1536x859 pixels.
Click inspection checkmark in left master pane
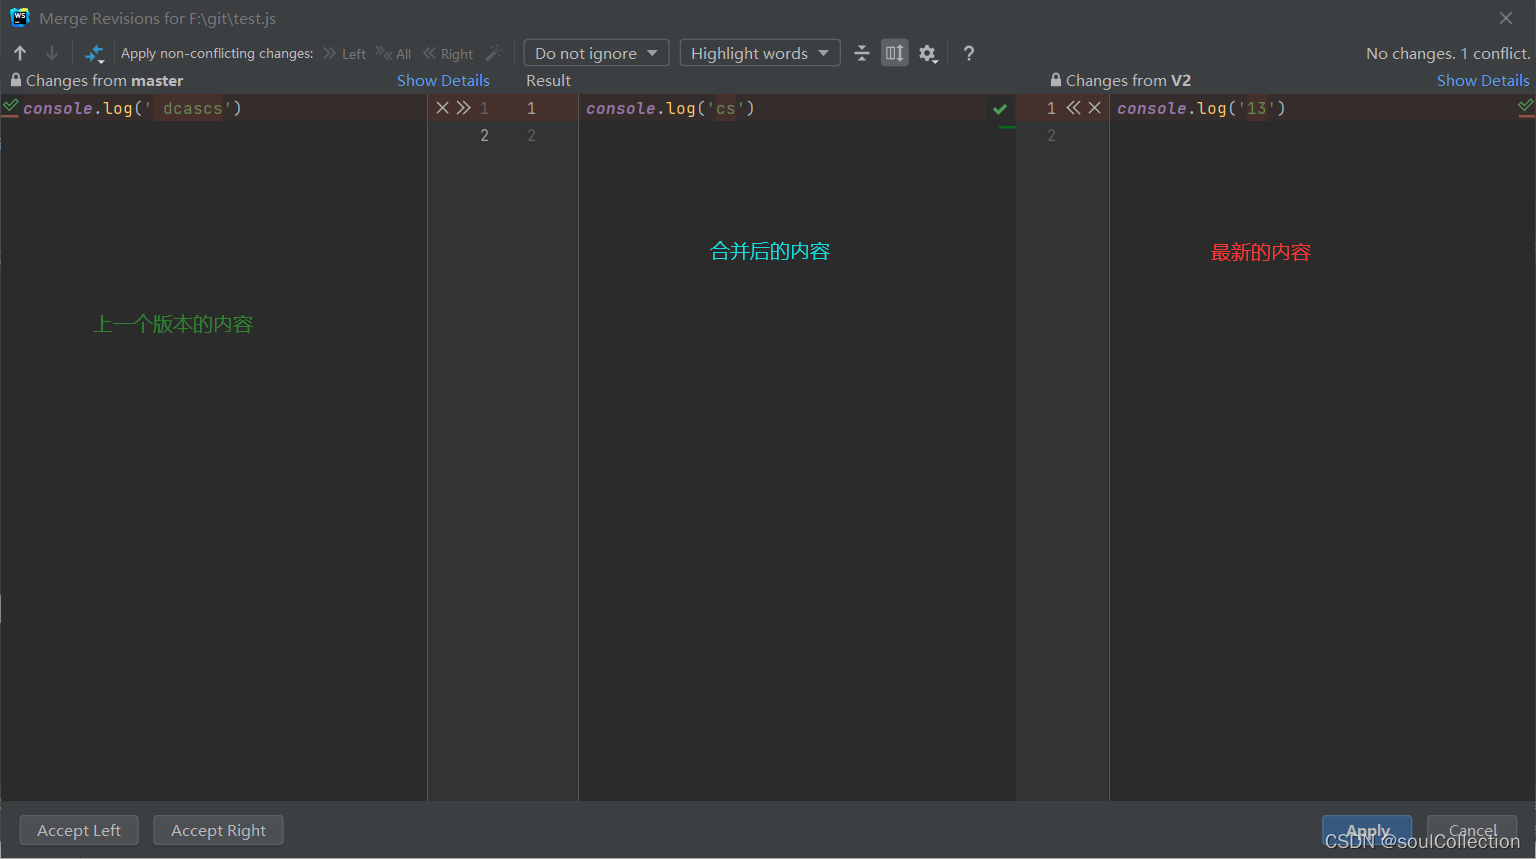click(10, 105)
